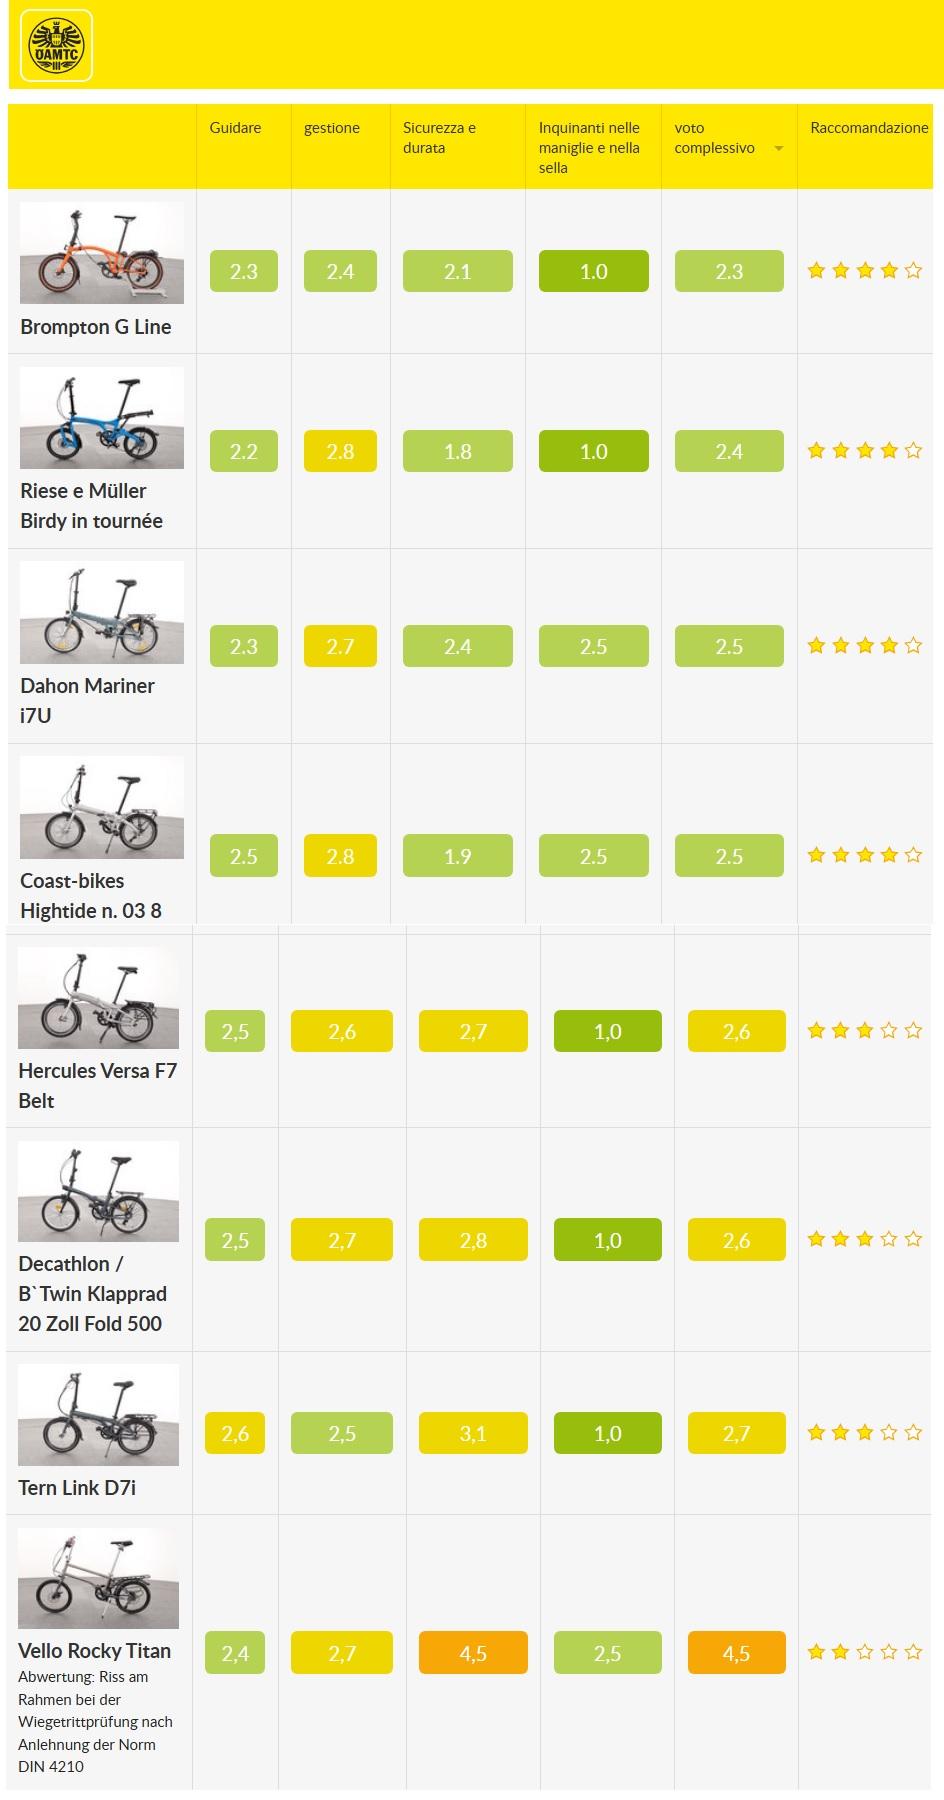Click the Tern Link D7i 3,1 safety score

[473, 1433]
